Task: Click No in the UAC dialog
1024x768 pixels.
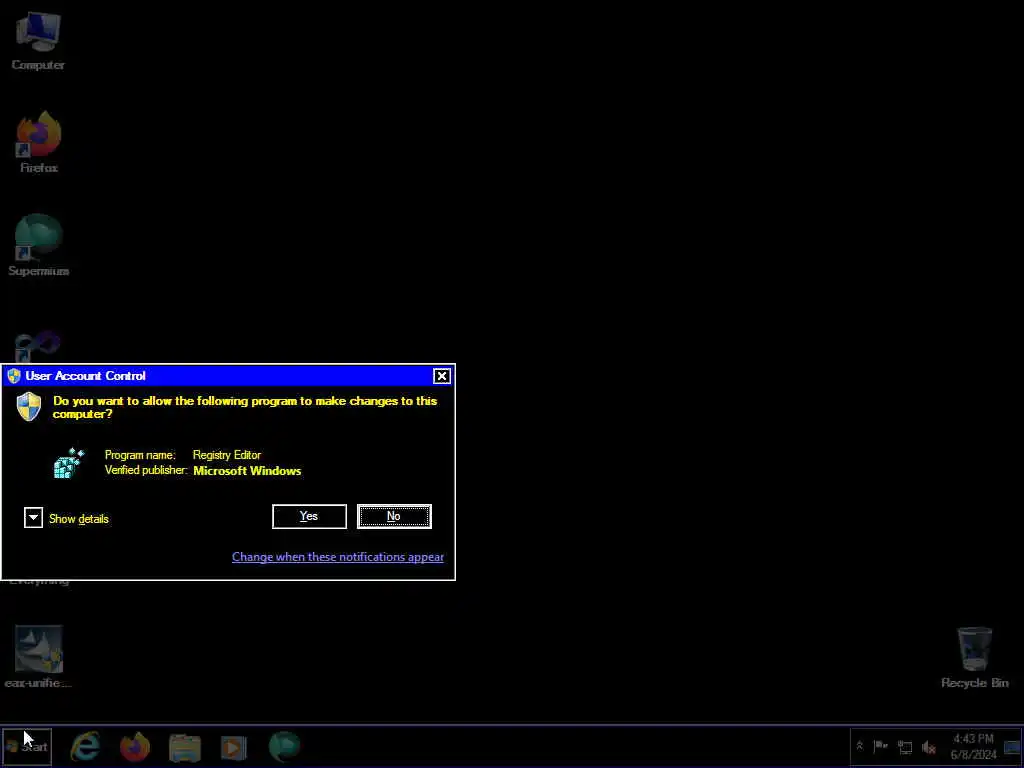Action: [x=394, y=516]
